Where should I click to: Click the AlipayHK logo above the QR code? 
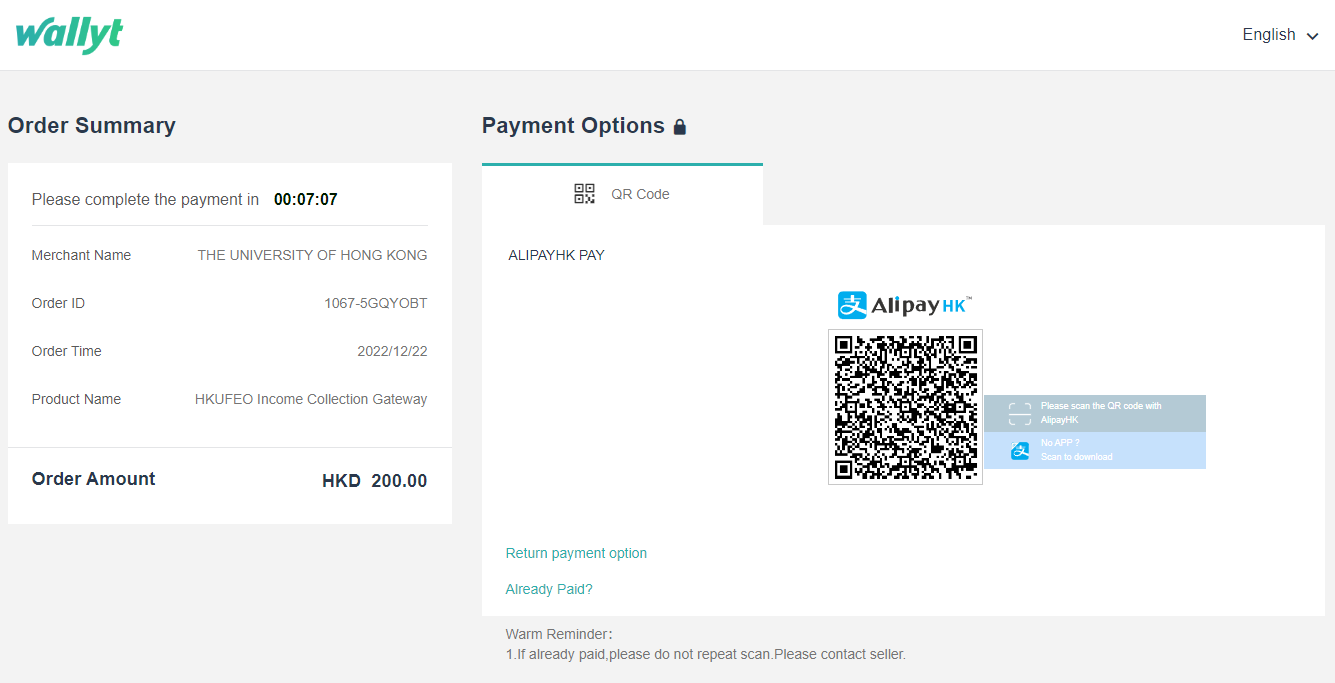(905, 305)
